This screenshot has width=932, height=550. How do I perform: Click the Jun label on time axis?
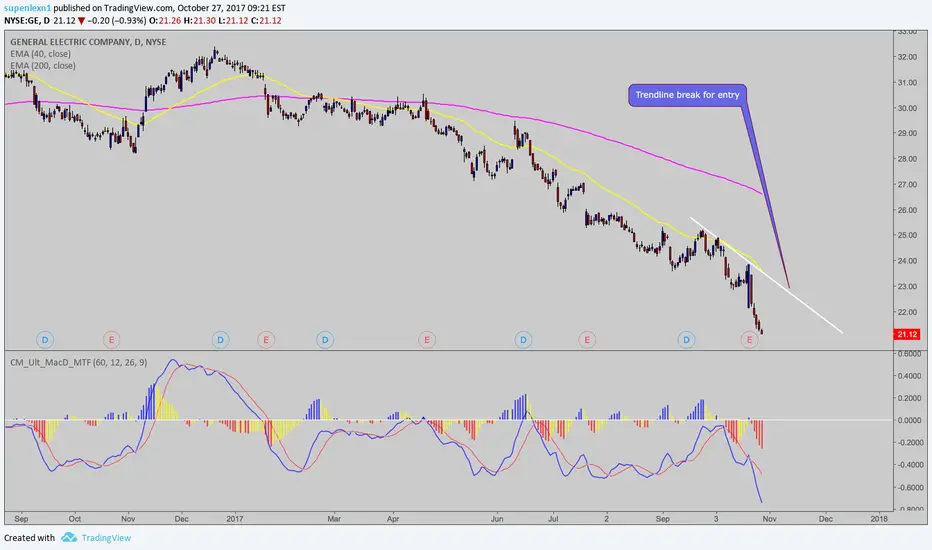(497, 519)
